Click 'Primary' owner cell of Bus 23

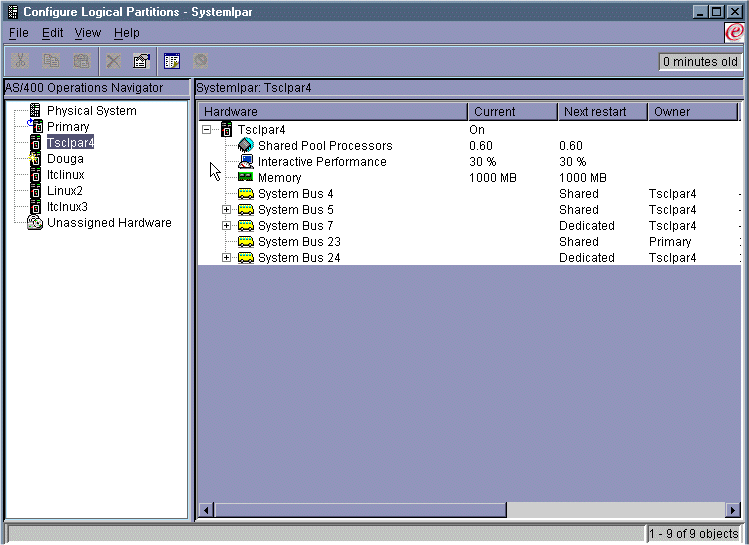tap(670, 242)
